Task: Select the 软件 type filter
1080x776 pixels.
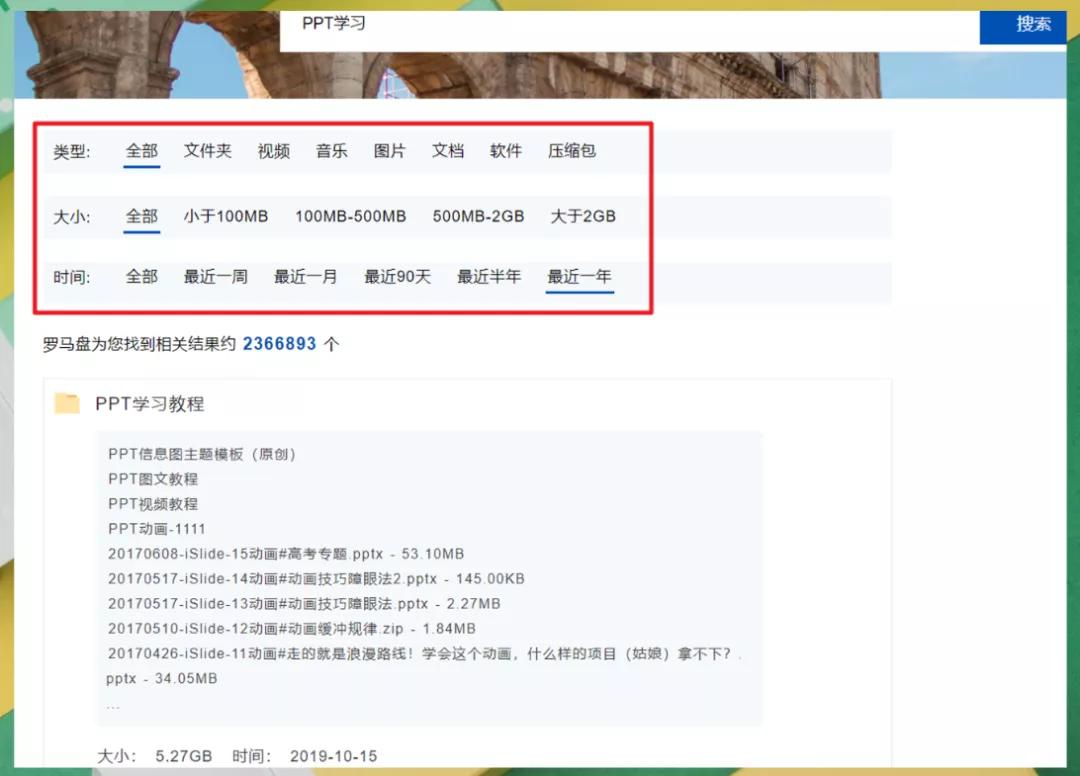Action: click(505, 151)
